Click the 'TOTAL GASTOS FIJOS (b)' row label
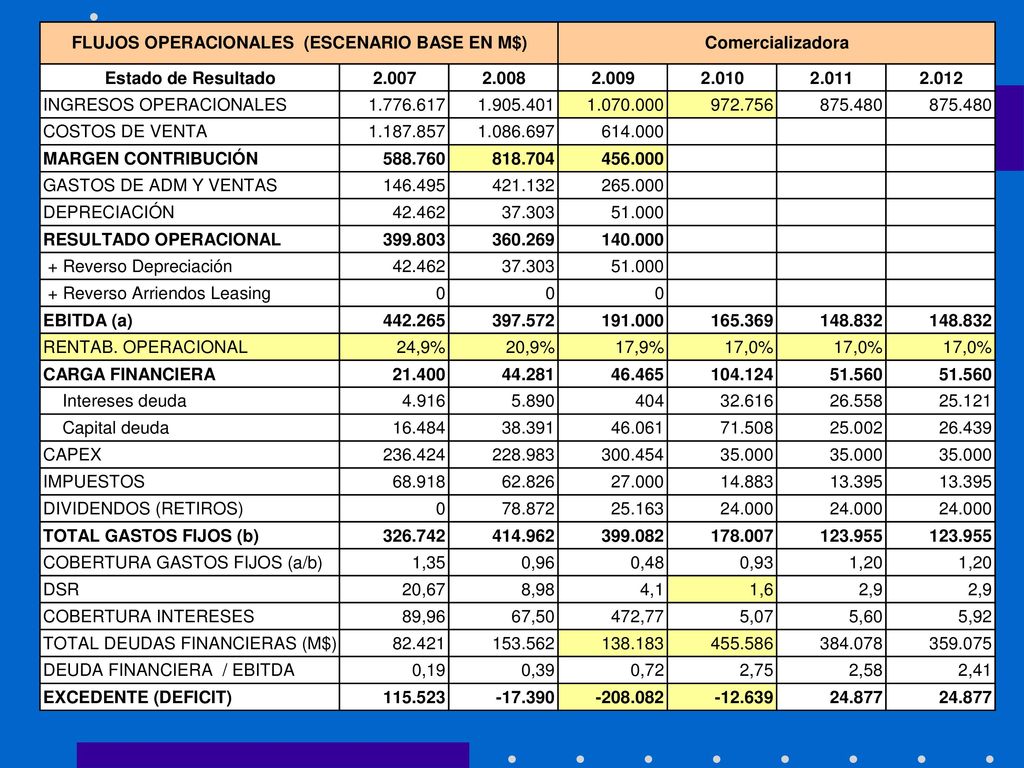Image resolution: width=1024 pixels, height=768 pixels. (x=151, y=536)
